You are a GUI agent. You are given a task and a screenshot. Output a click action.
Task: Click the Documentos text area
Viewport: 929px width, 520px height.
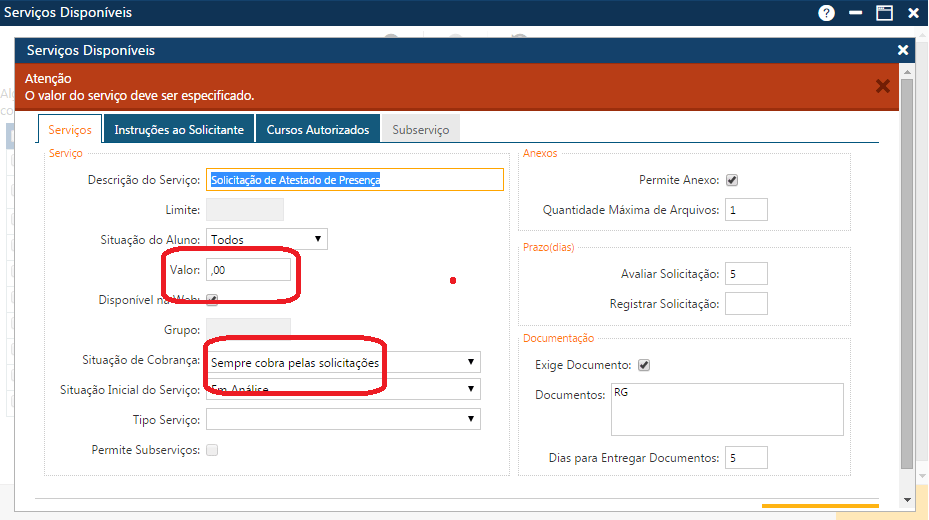(x=727, y=410)
